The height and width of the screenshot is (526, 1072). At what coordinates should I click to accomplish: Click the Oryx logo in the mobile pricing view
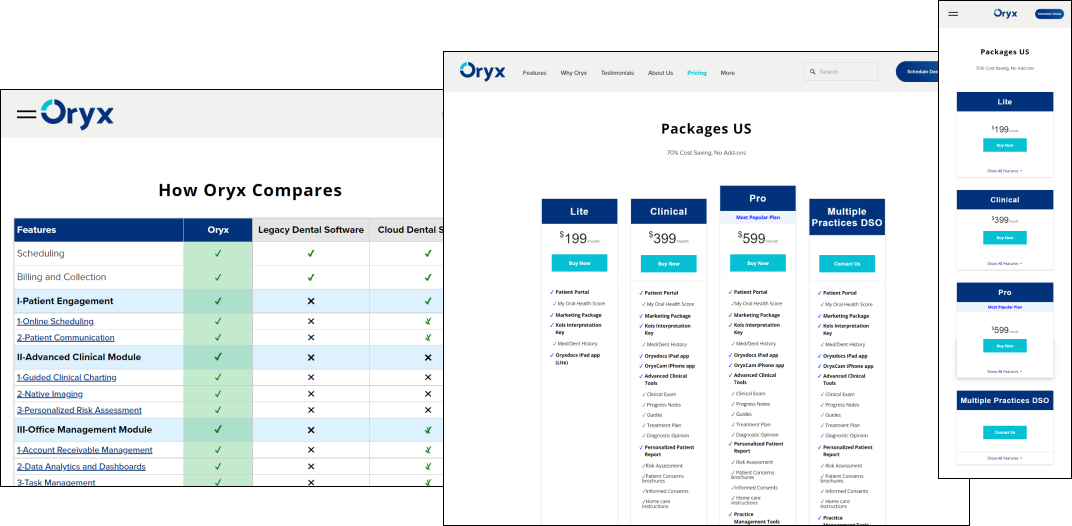tap(1006, 13)
